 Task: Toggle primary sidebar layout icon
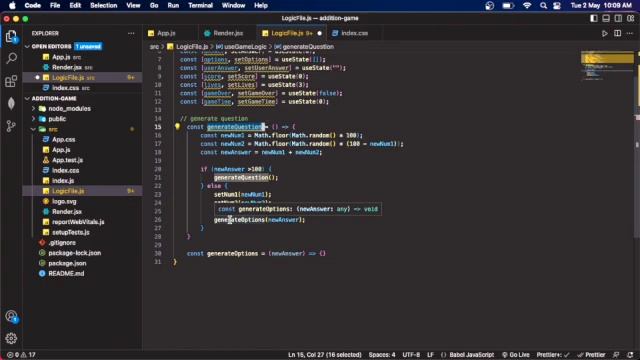coord(594,18)
